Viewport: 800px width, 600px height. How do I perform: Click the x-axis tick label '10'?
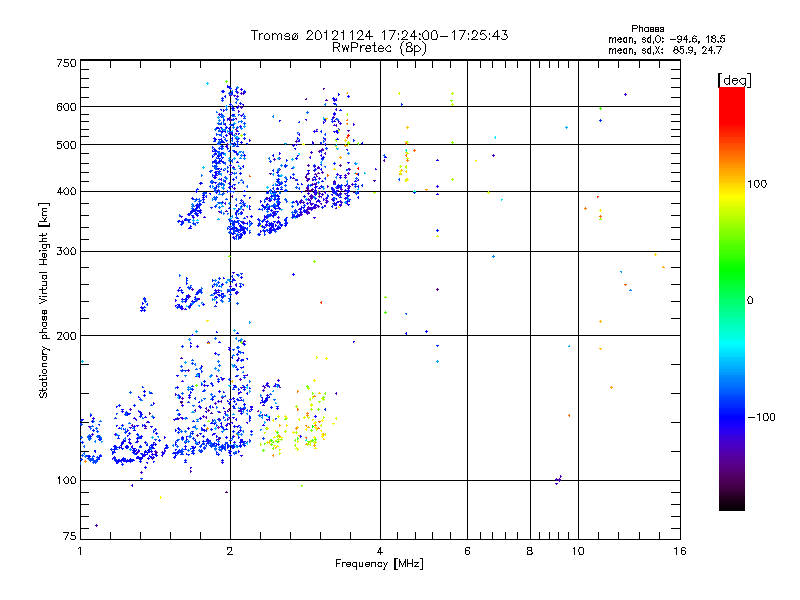tap(578, 551)
